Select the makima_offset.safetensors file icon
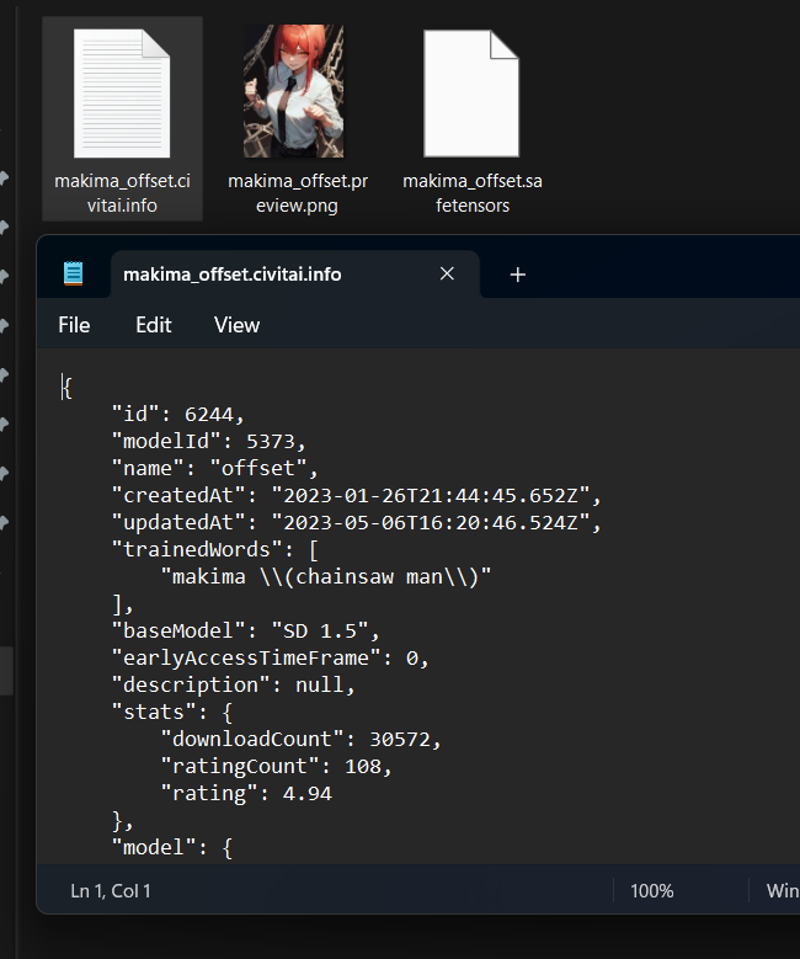 (x=472, y=94)
